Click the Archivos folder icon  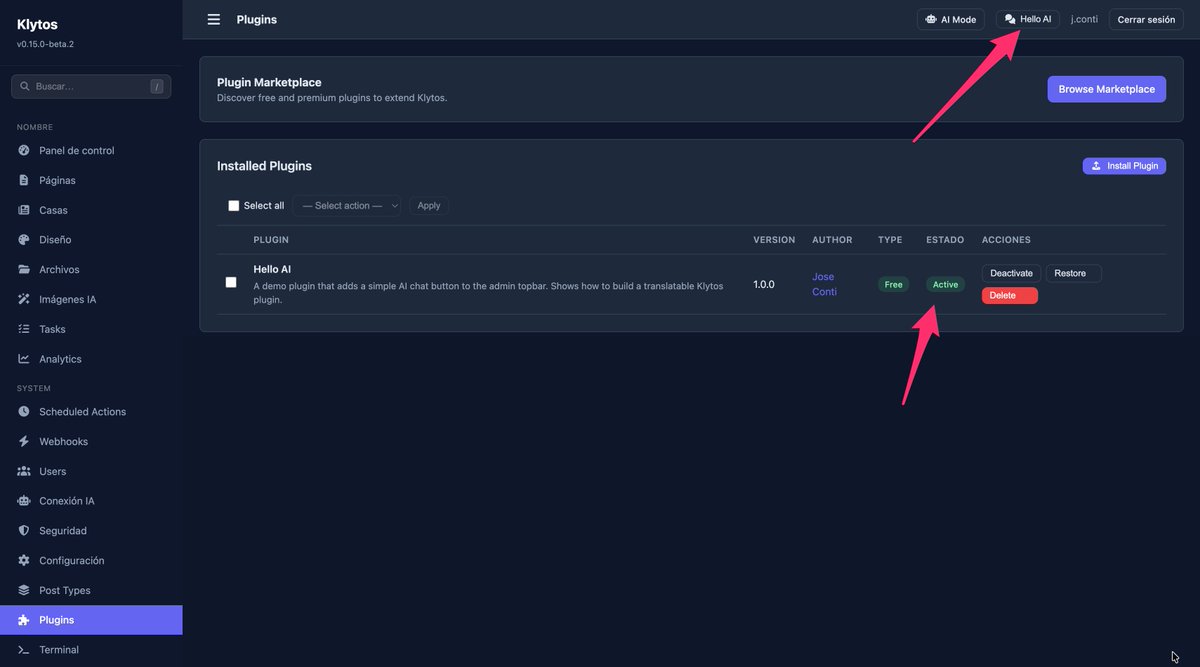[x=24, y=270]
